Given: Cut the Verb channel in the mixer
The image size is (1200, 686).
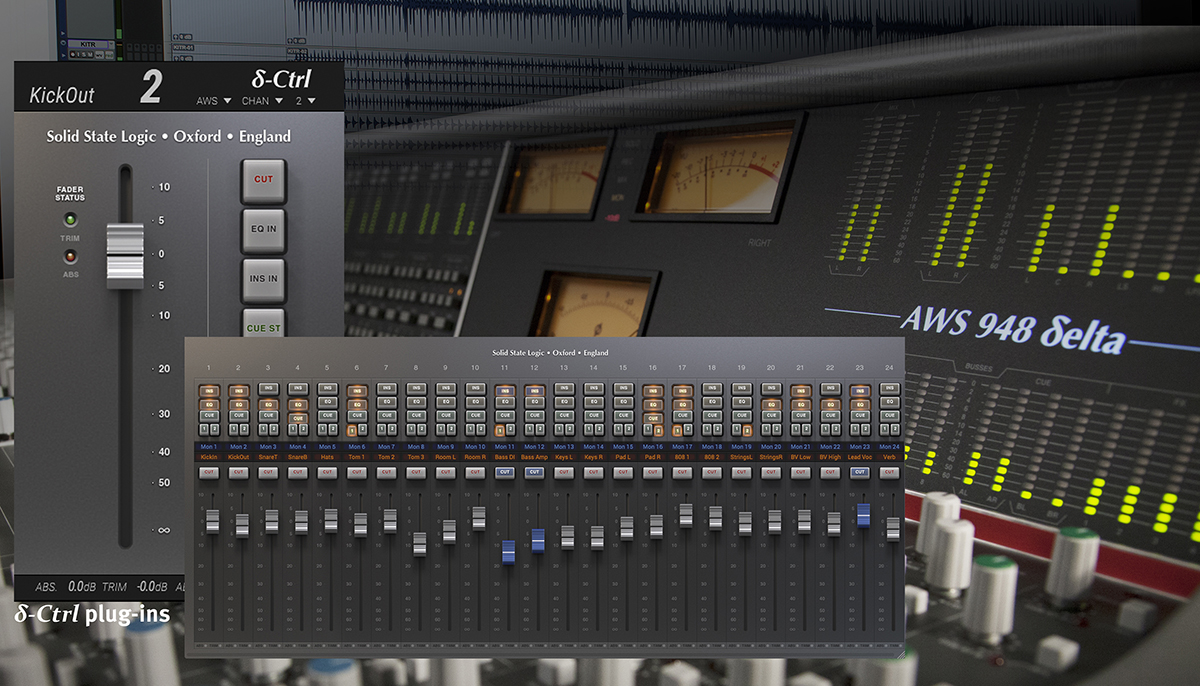Looking at the screenshot, I should 890,472.
